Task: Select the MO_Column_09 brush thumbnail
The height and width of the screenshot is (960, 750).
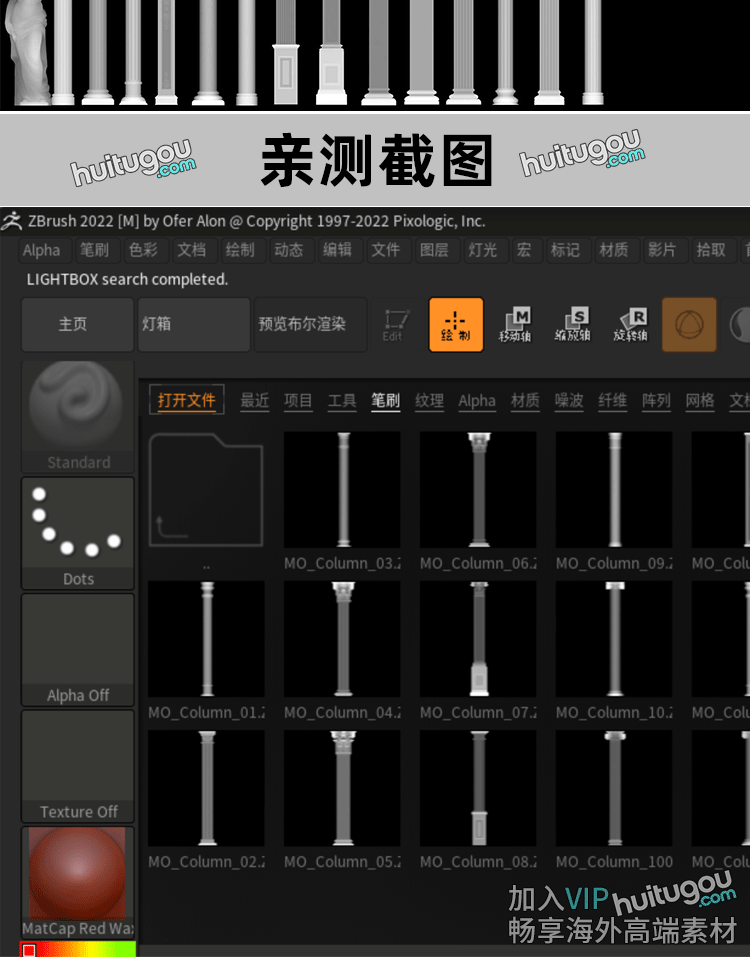Action: (614, 490)
